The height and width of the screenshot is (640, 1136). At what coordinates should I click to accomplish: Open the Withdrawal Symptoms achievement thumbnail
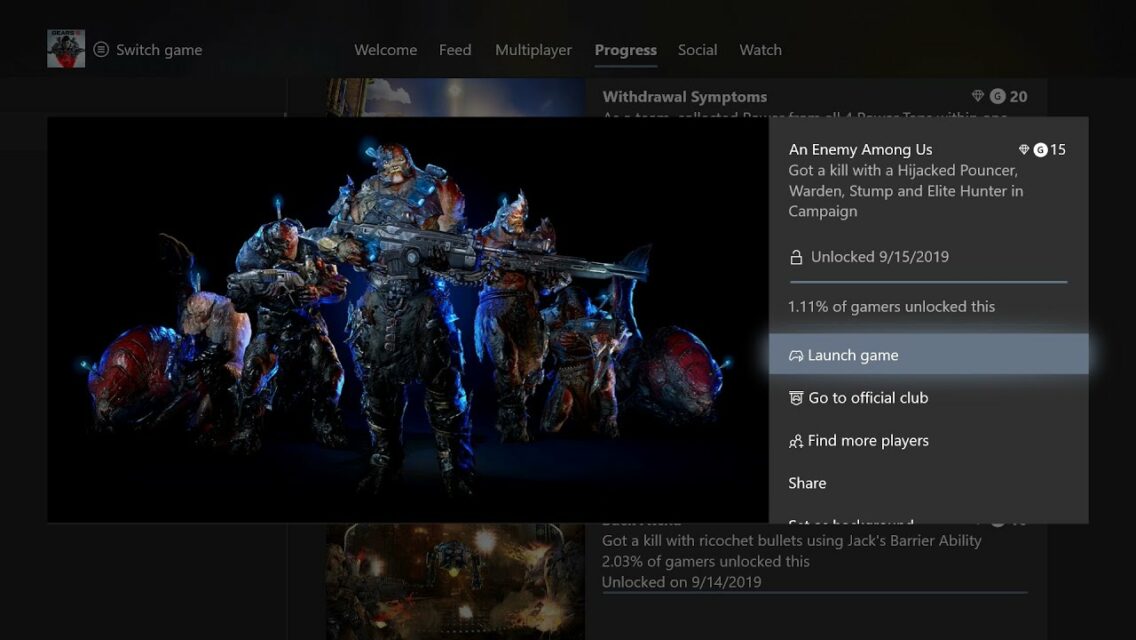[455, 98]
